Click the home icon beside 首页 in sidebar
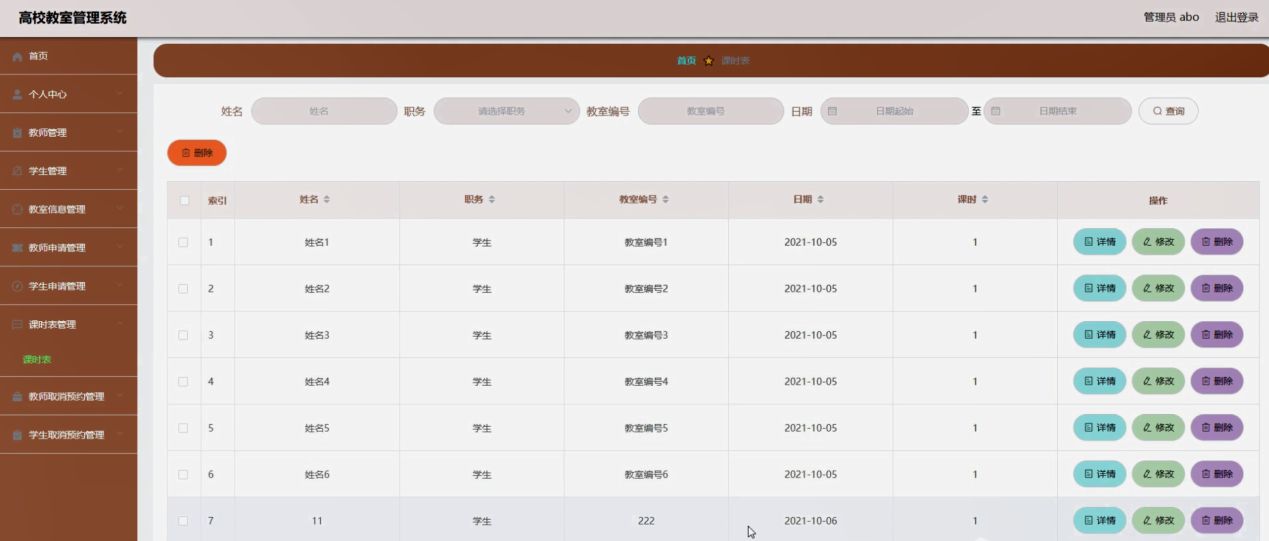 pyautogui.click(x=17, y=56)
